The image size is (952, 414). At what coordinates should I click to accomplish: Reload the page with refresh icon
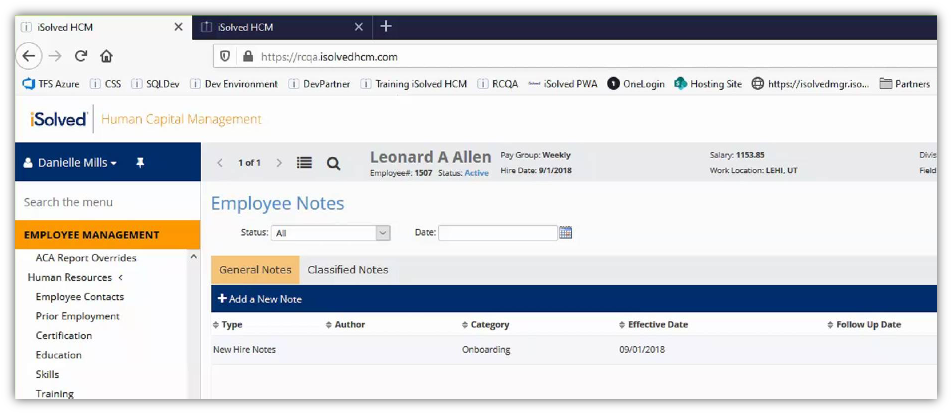pos(81,56)
